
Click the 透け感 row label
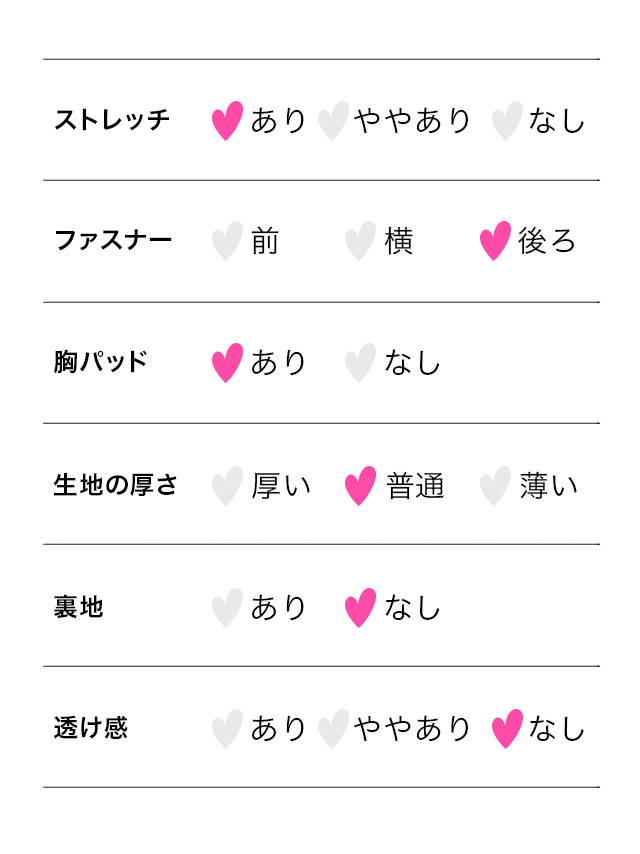[x=91, y=728]
